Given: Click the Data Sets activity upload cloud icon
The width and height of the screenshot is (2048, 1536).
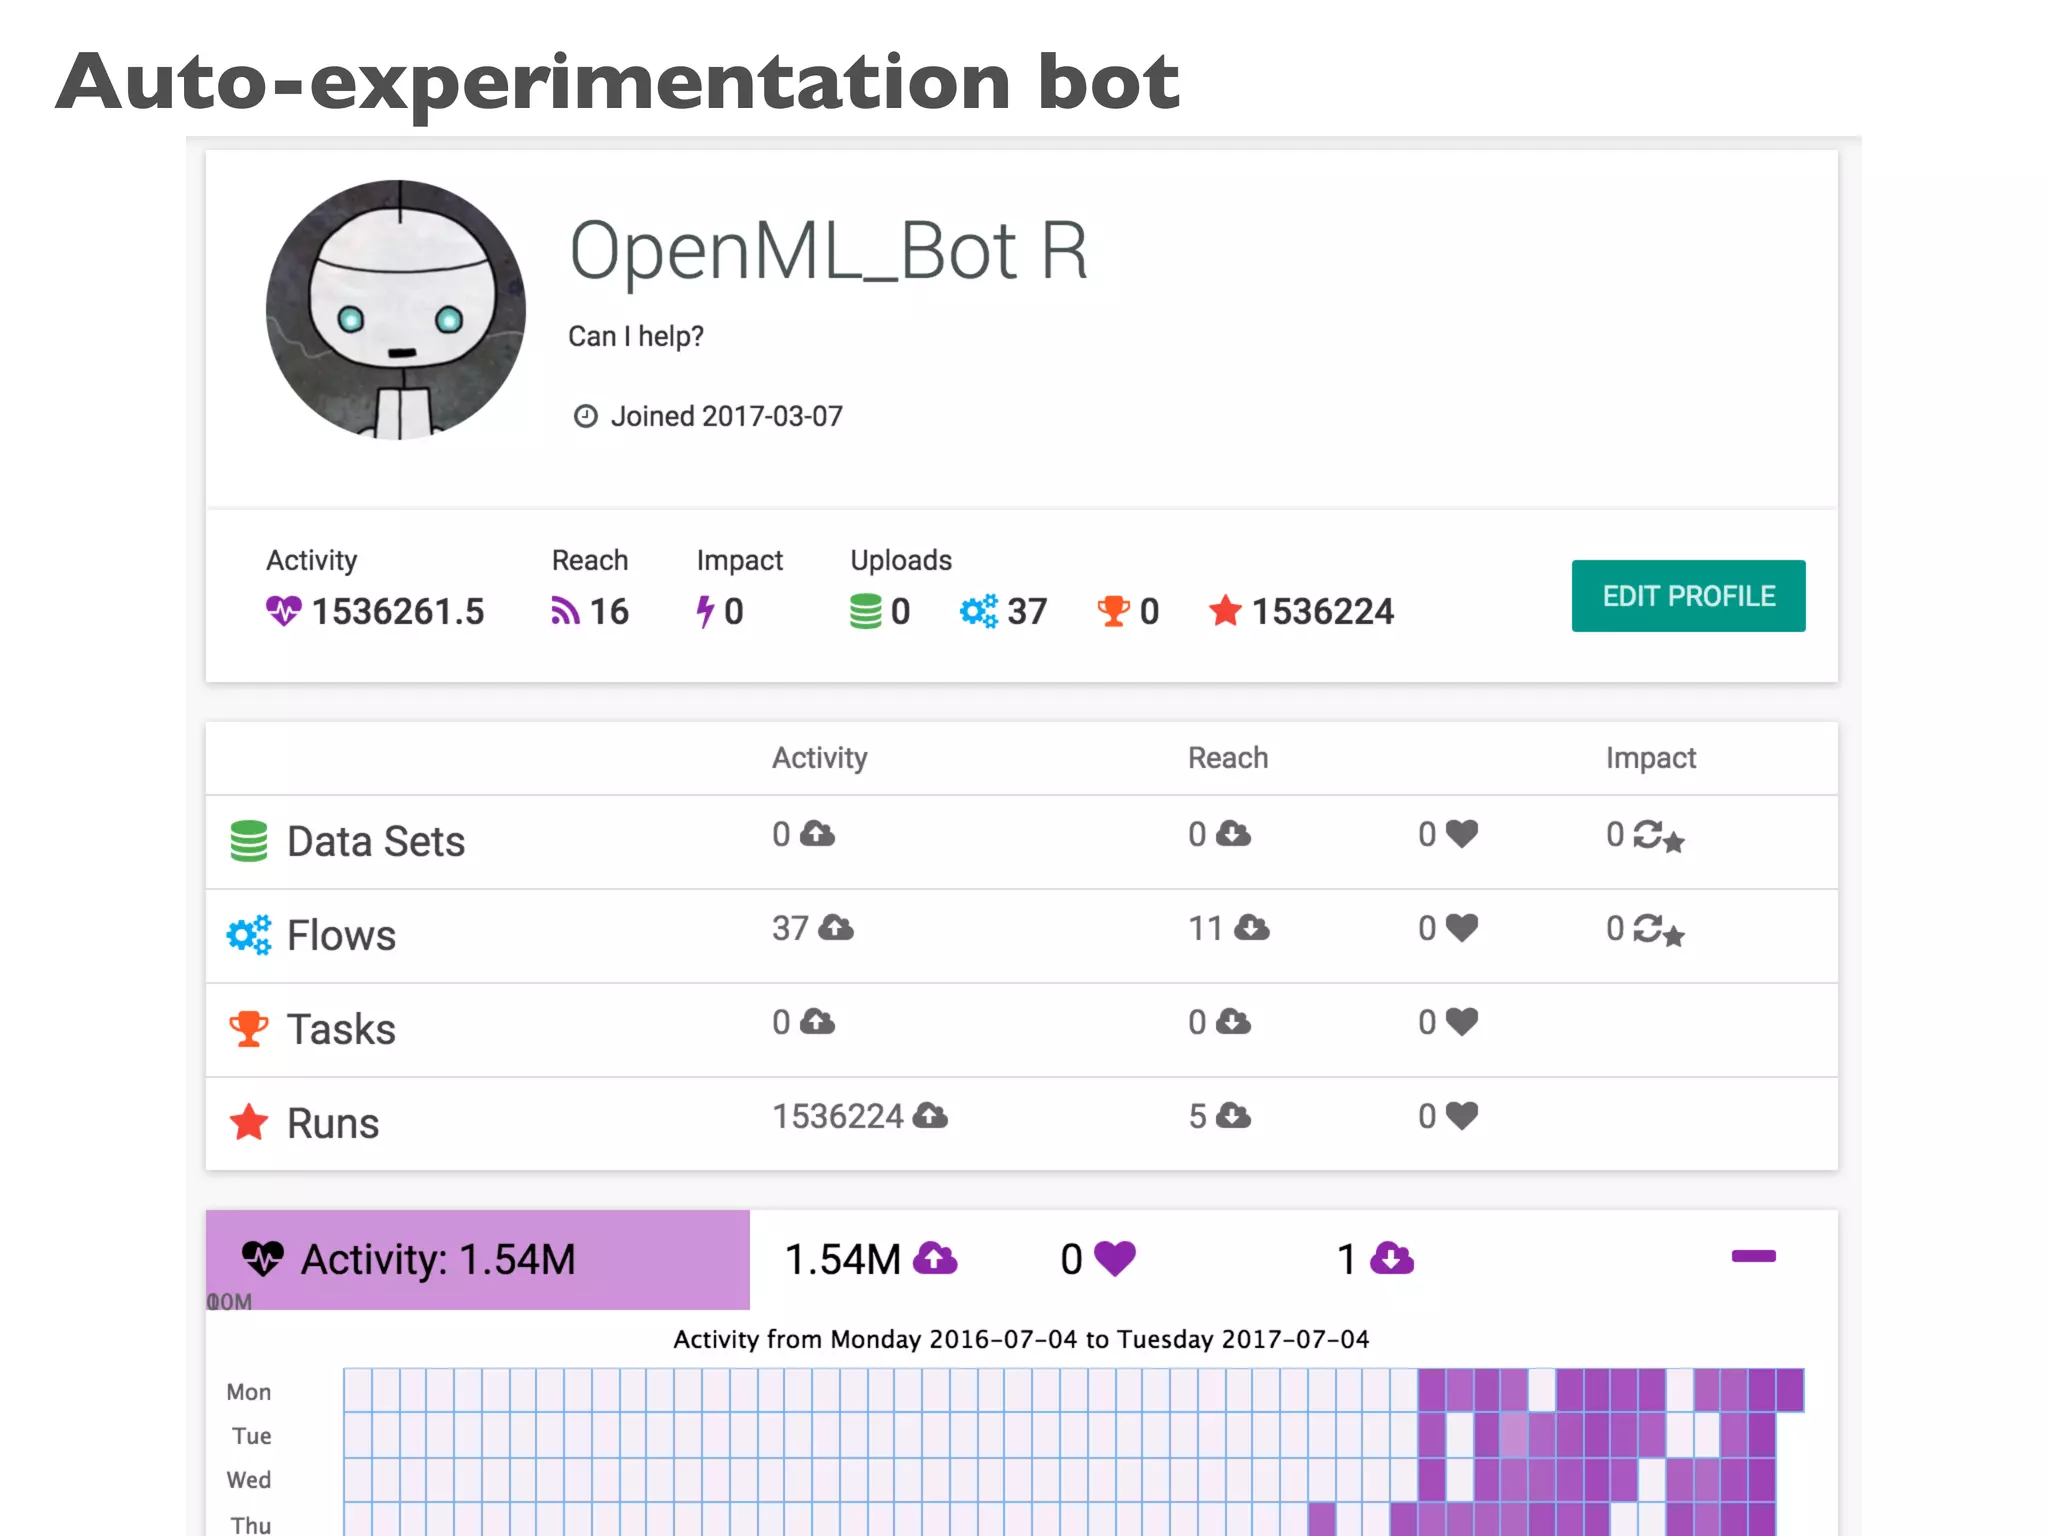Looking at the screenshot, I should (x=817, y=833).
